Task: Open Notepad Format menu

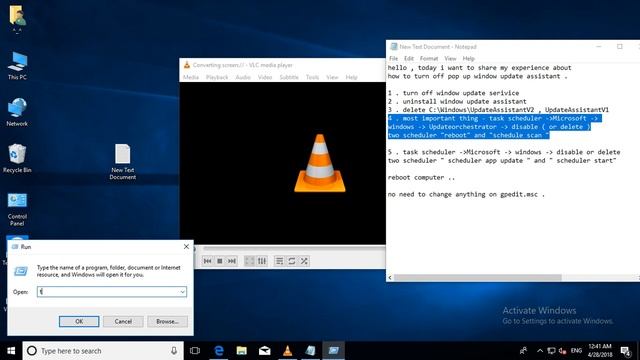Action: coord(429,59)
